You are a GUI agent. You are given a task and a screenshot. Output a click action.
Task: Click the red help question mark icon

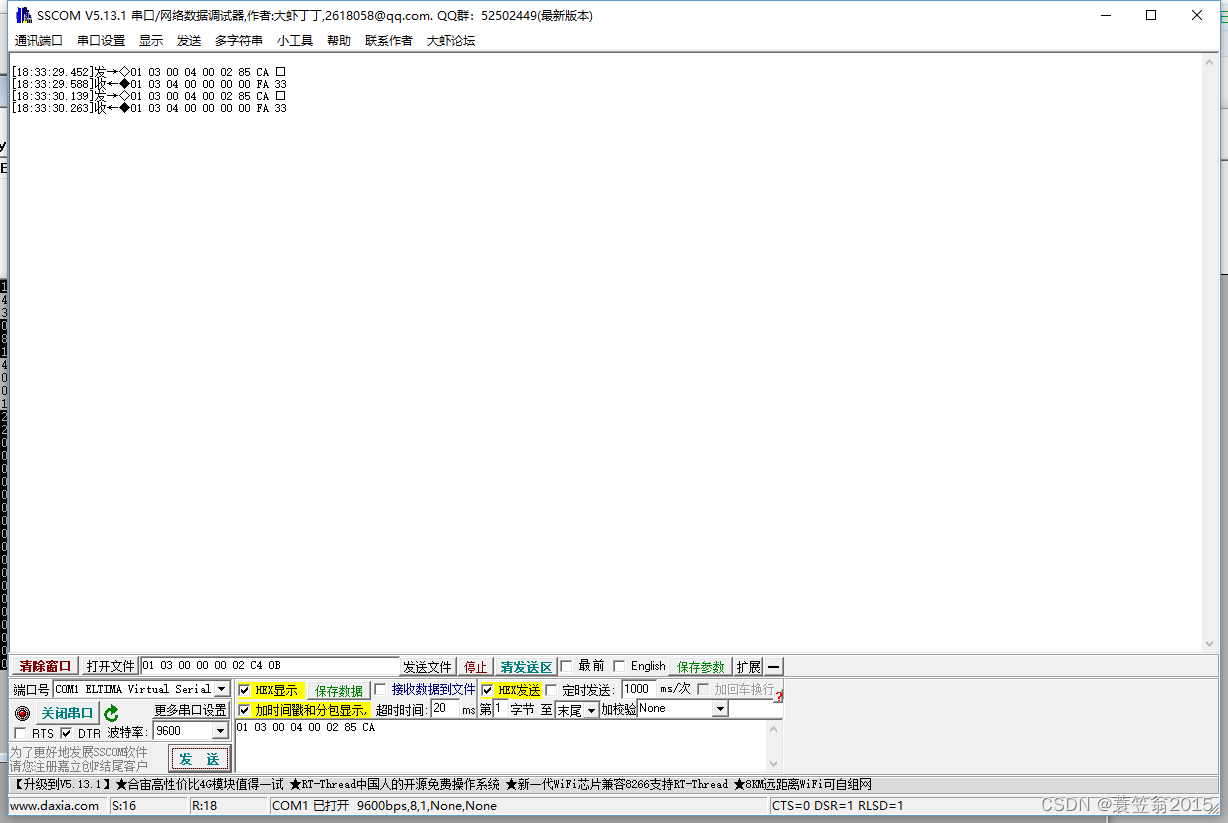click(778, 695)
